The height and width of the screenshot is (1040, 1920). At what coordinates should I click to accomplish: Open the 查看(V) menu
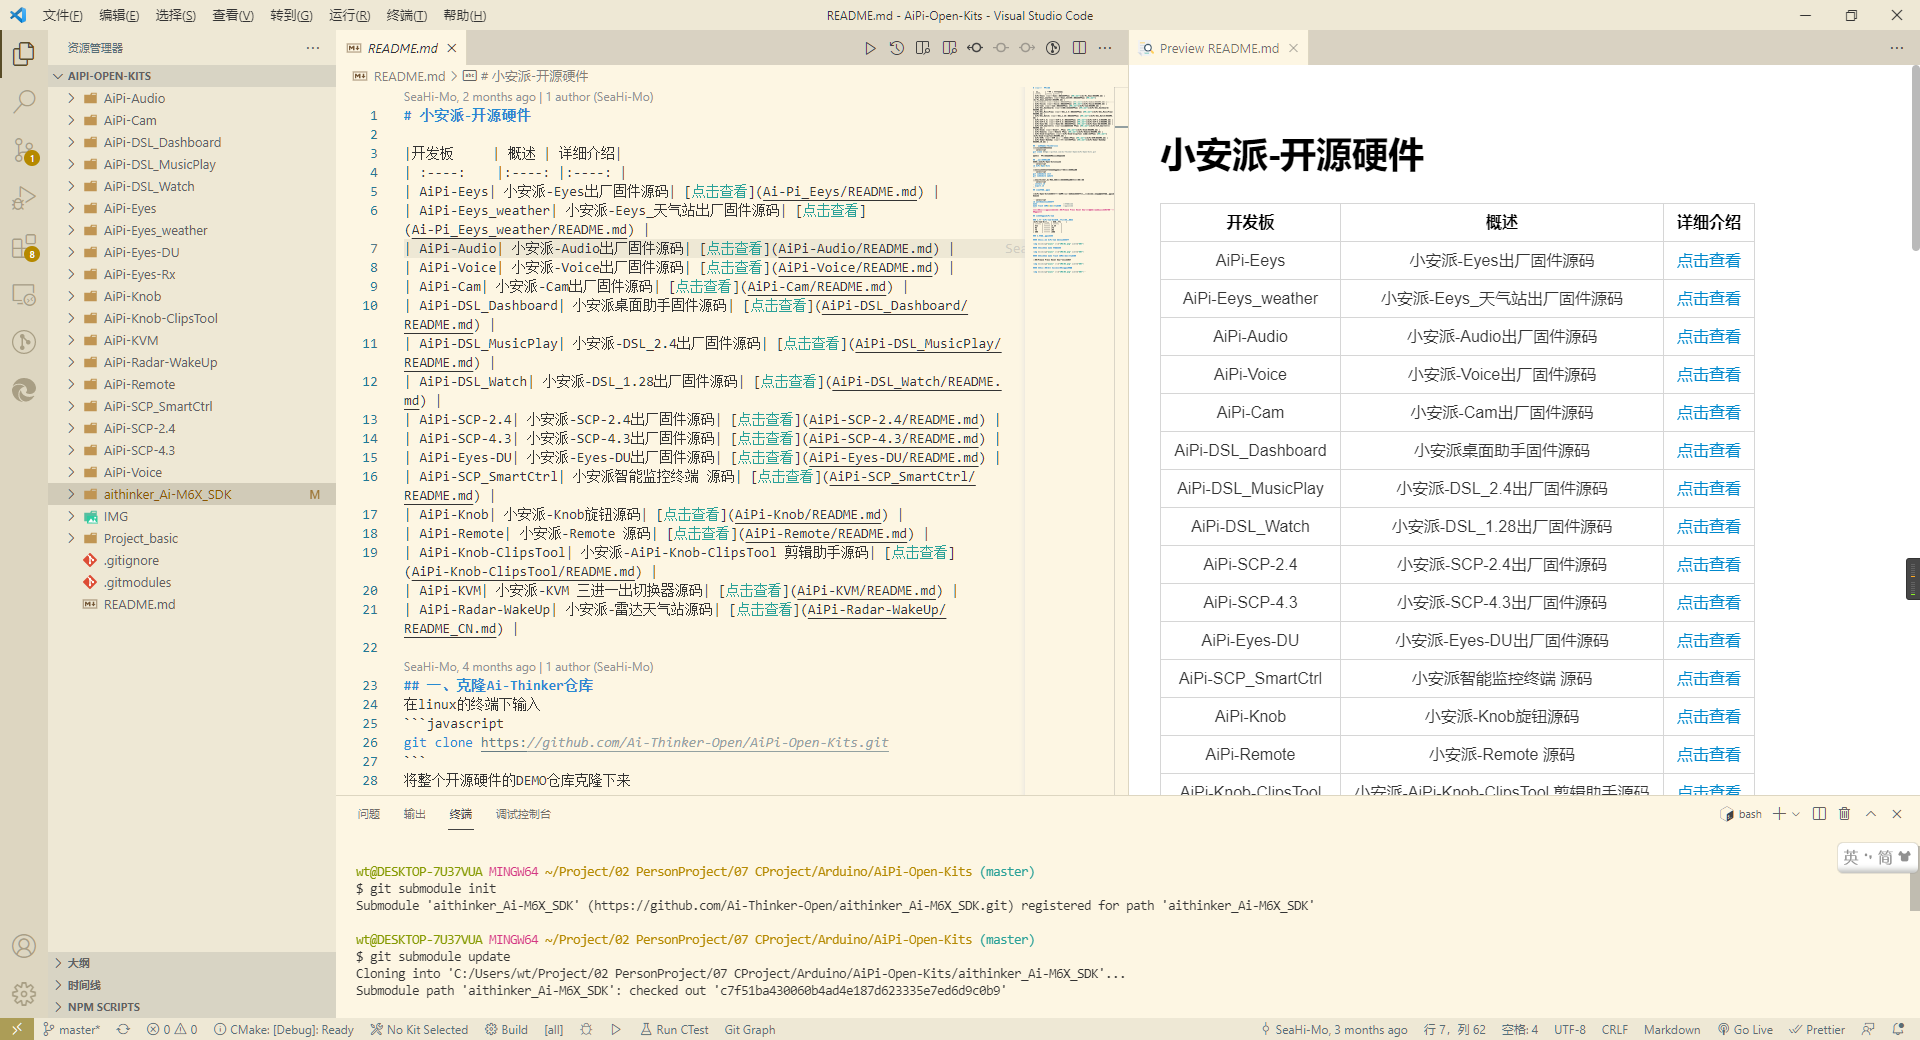tap(232, 15)
